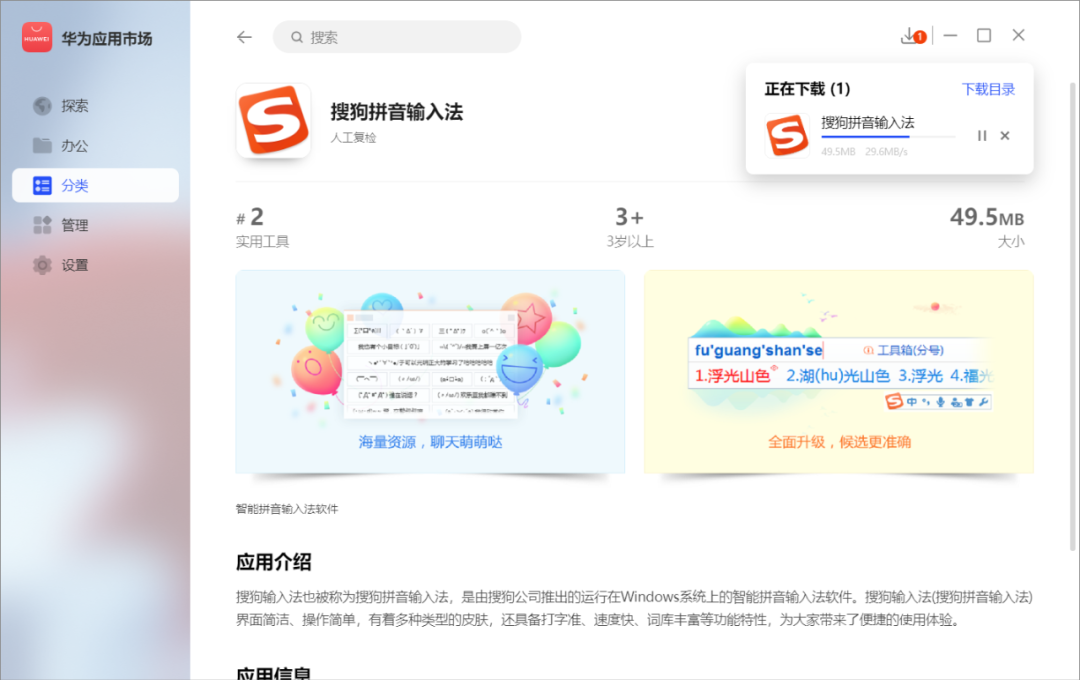Click the download progress bar

[x=888, y=137]
